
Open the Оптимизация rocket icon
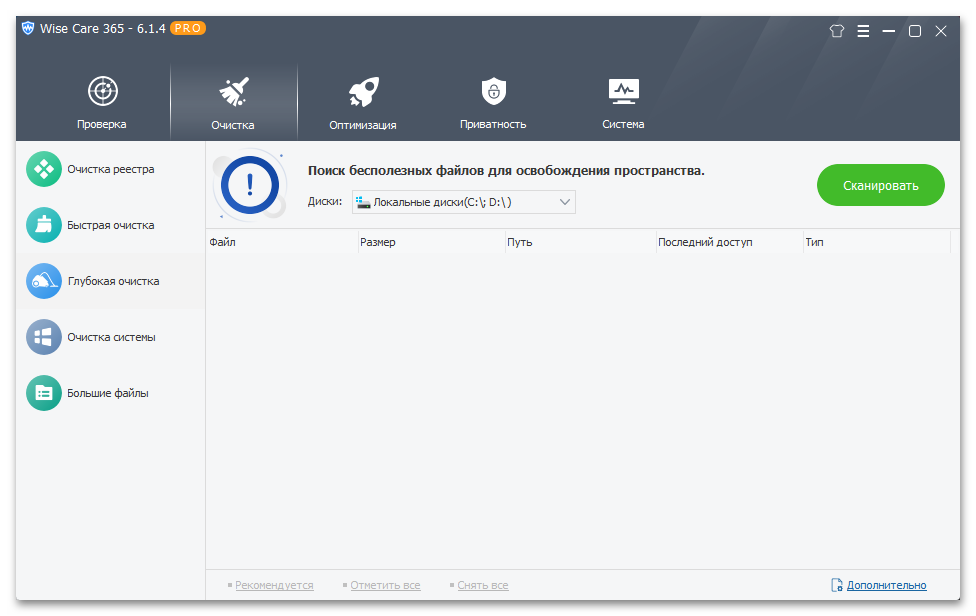pos(364,91)
